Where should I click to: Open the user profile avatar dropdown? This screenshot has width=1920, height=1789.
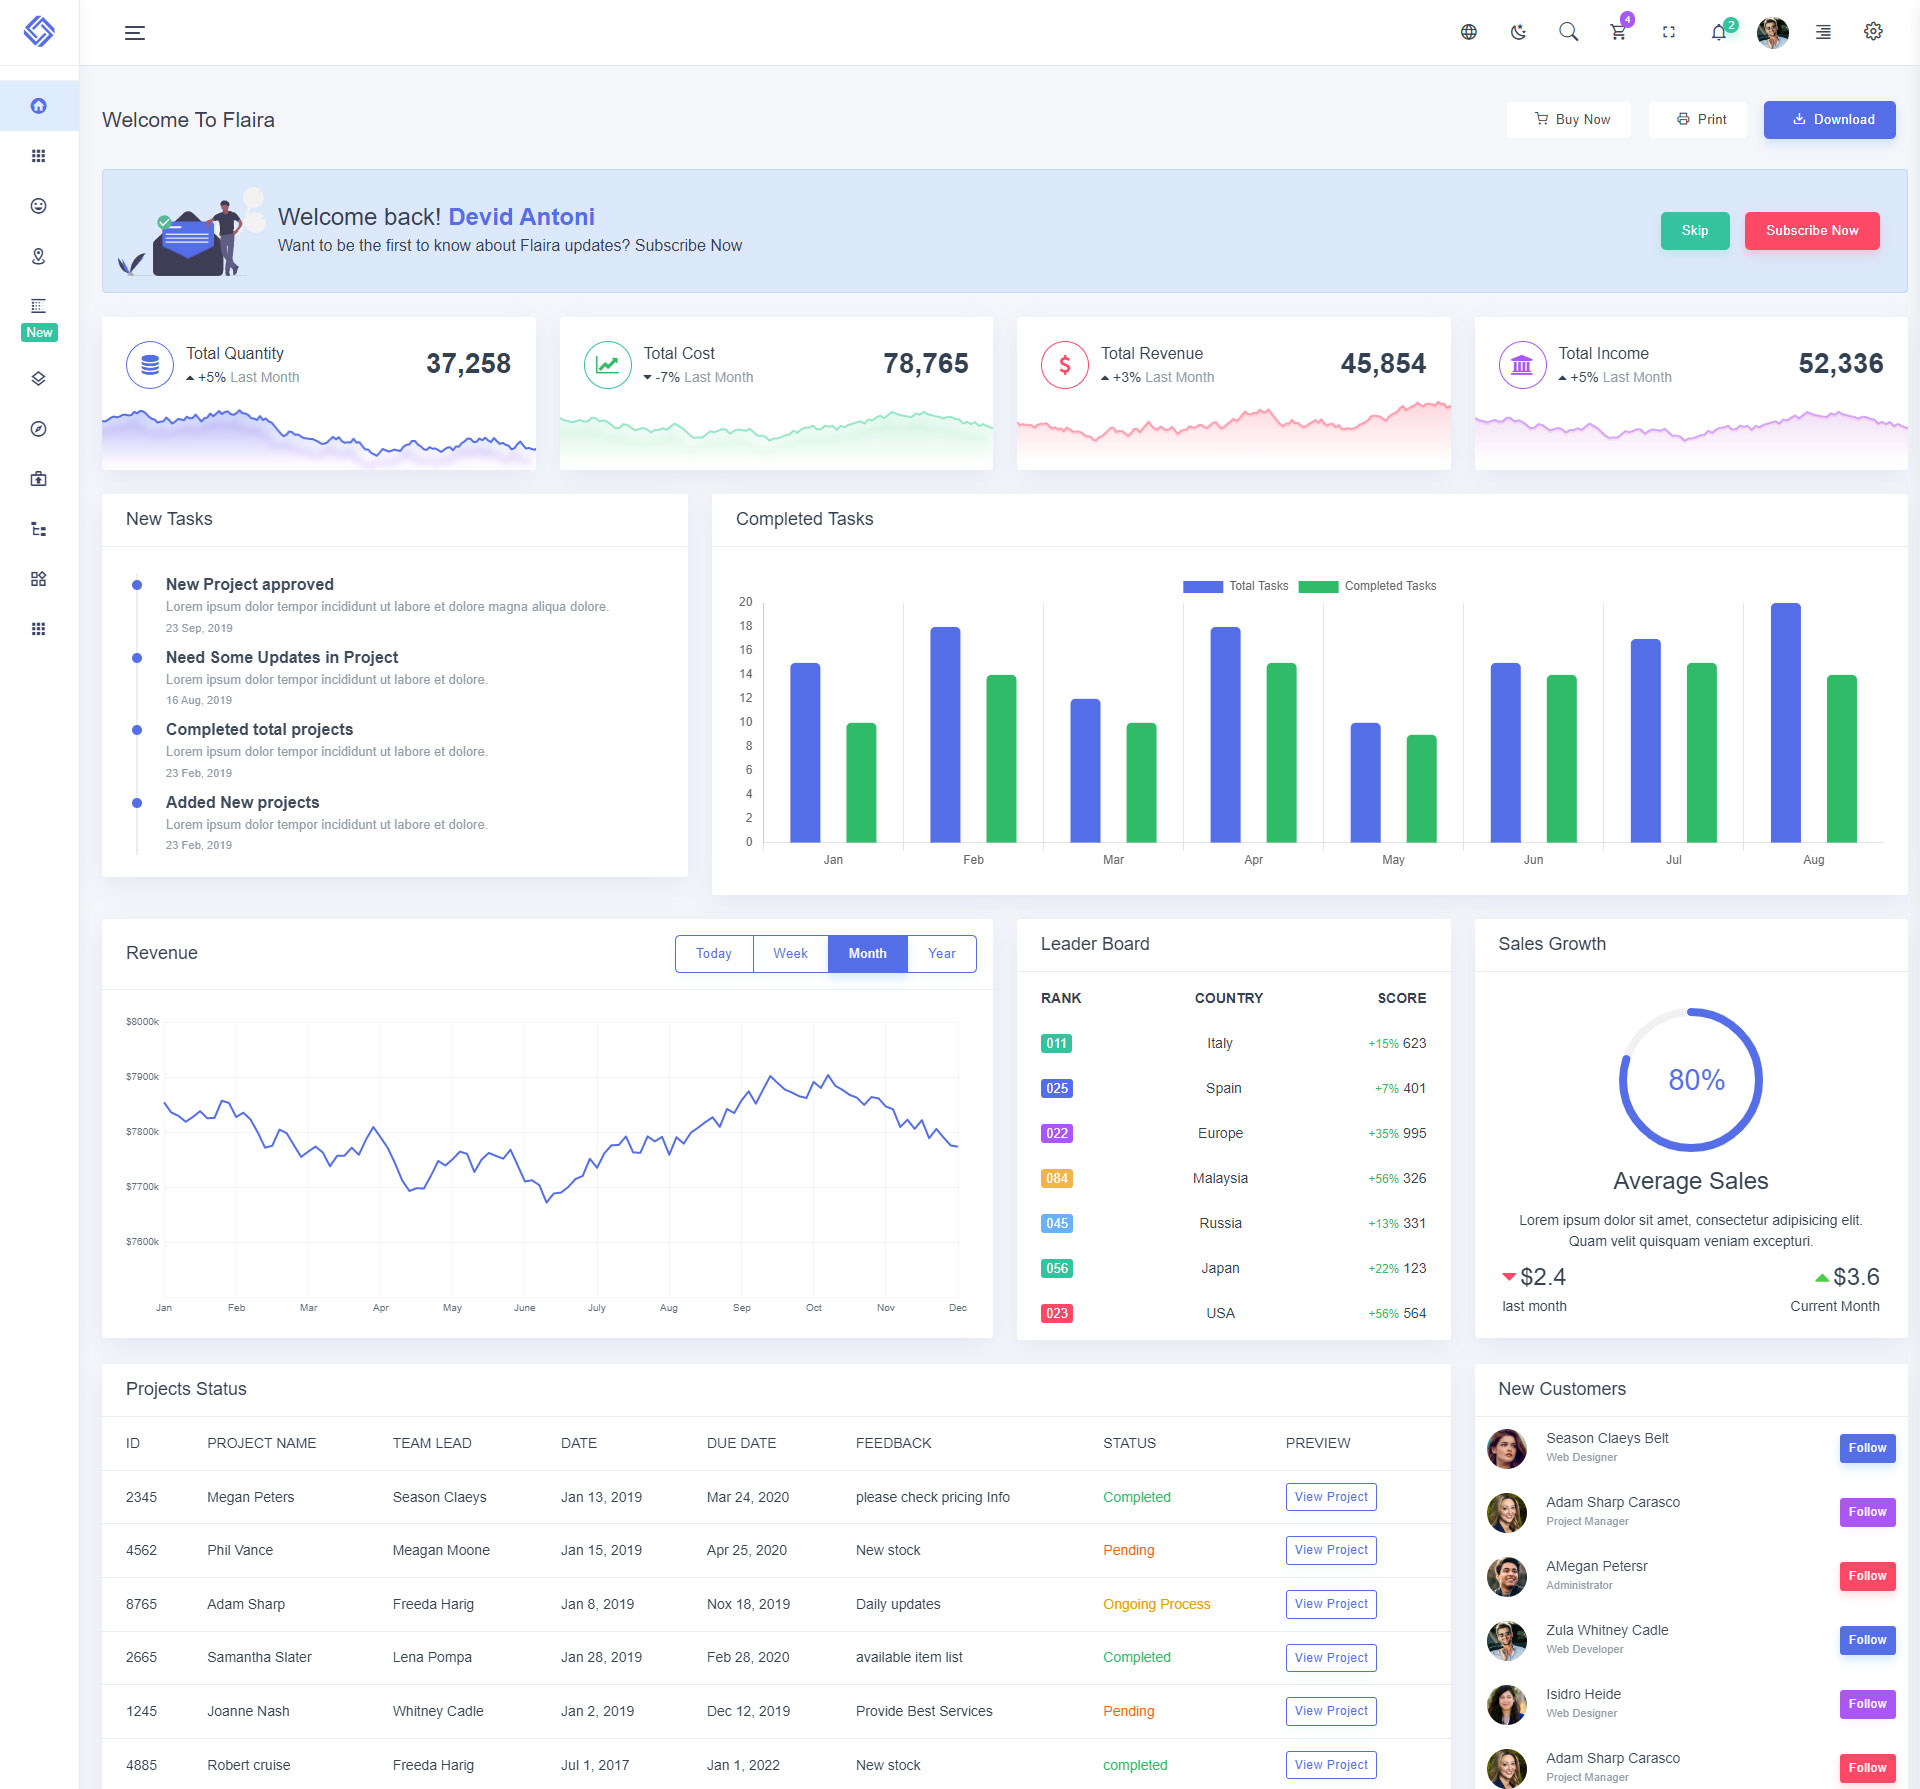1772,32
